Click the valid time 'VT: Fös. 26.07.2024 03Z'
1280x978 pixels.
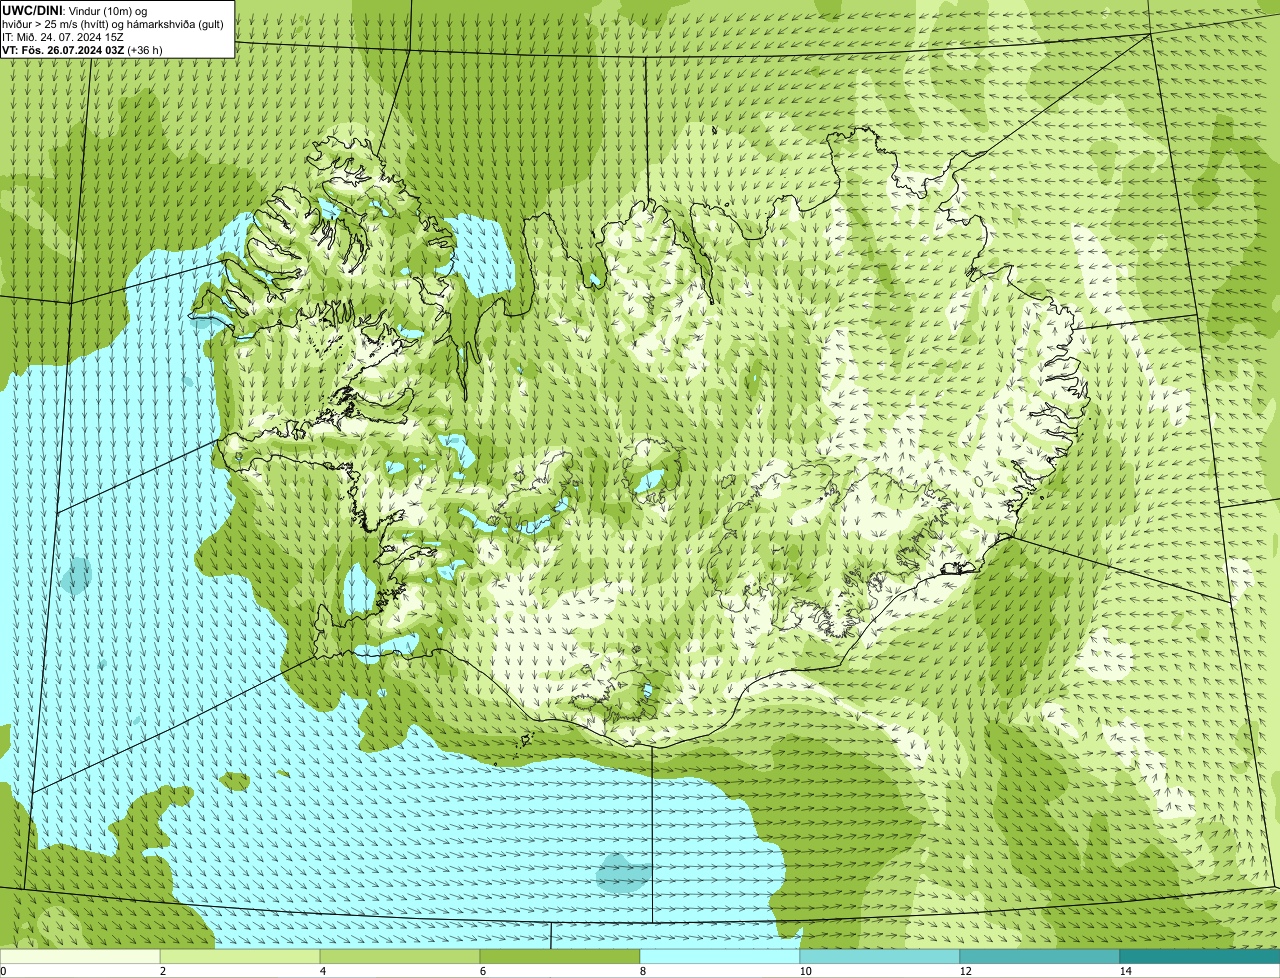click(63, 49)
